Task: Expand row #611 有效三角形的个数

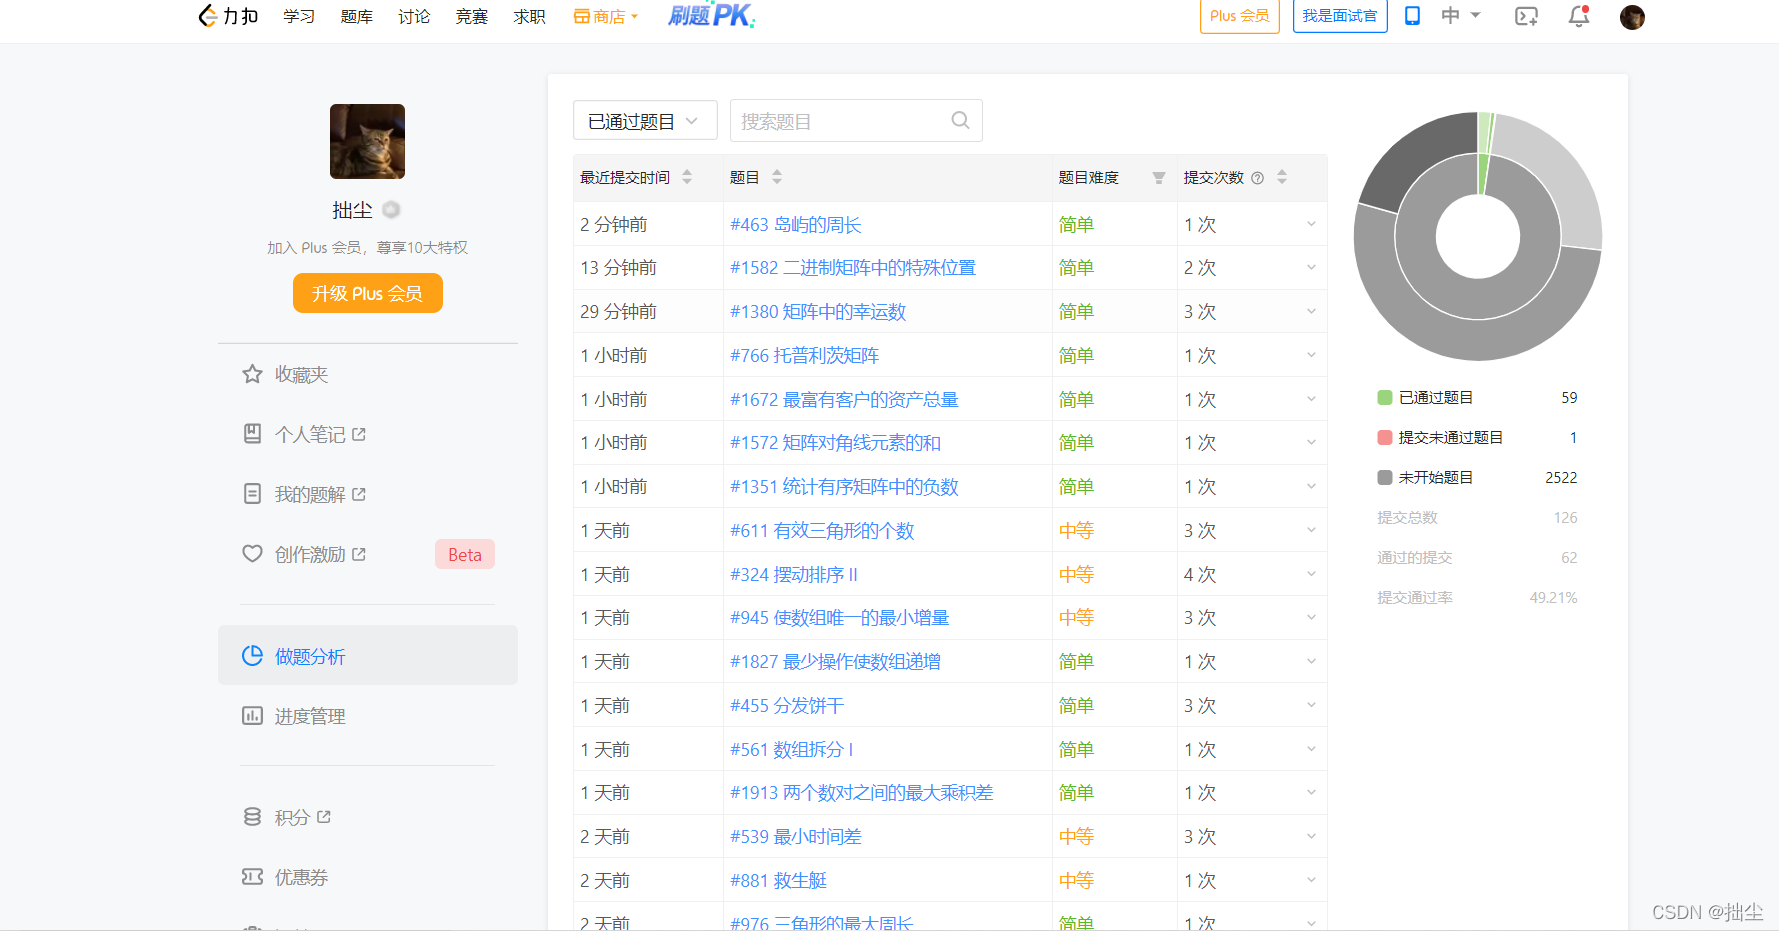Action: pos(1311,530)
